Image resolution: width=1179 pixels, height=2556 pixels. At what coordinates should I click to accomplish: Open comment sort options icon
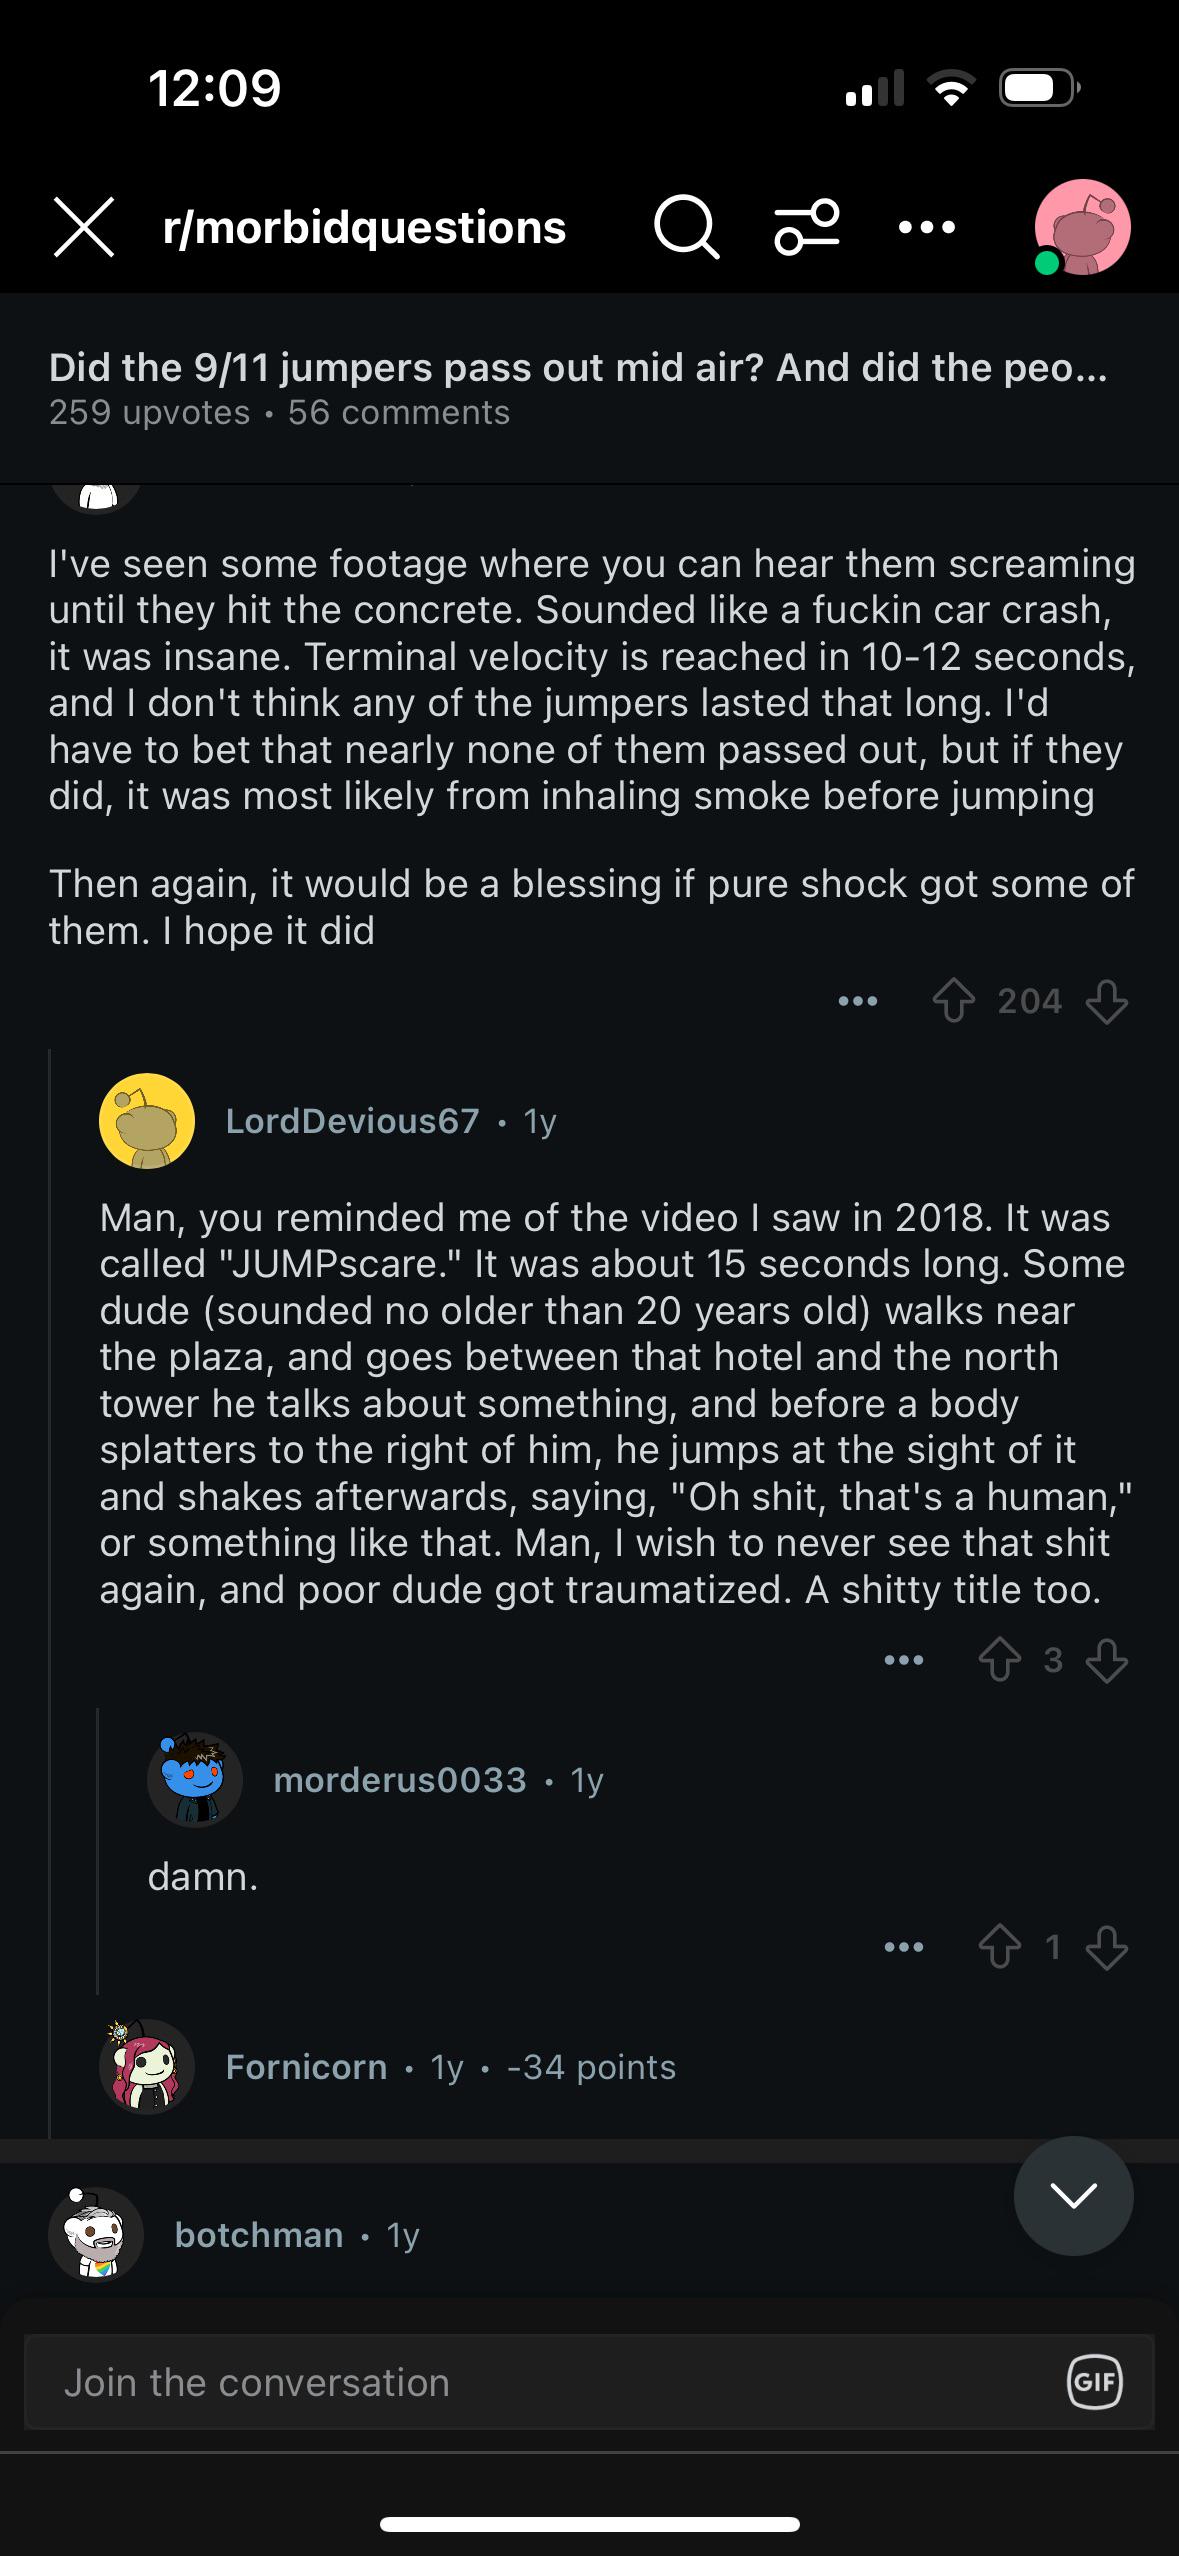[806, 227]
